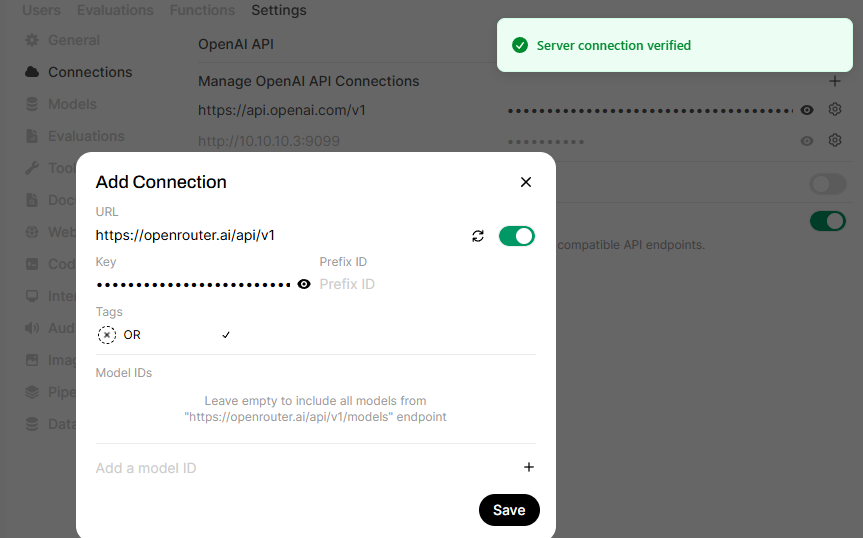Screen dimensions: 863x538
Task: Click the Prefix ID field
Action: [x=420, y=284]
